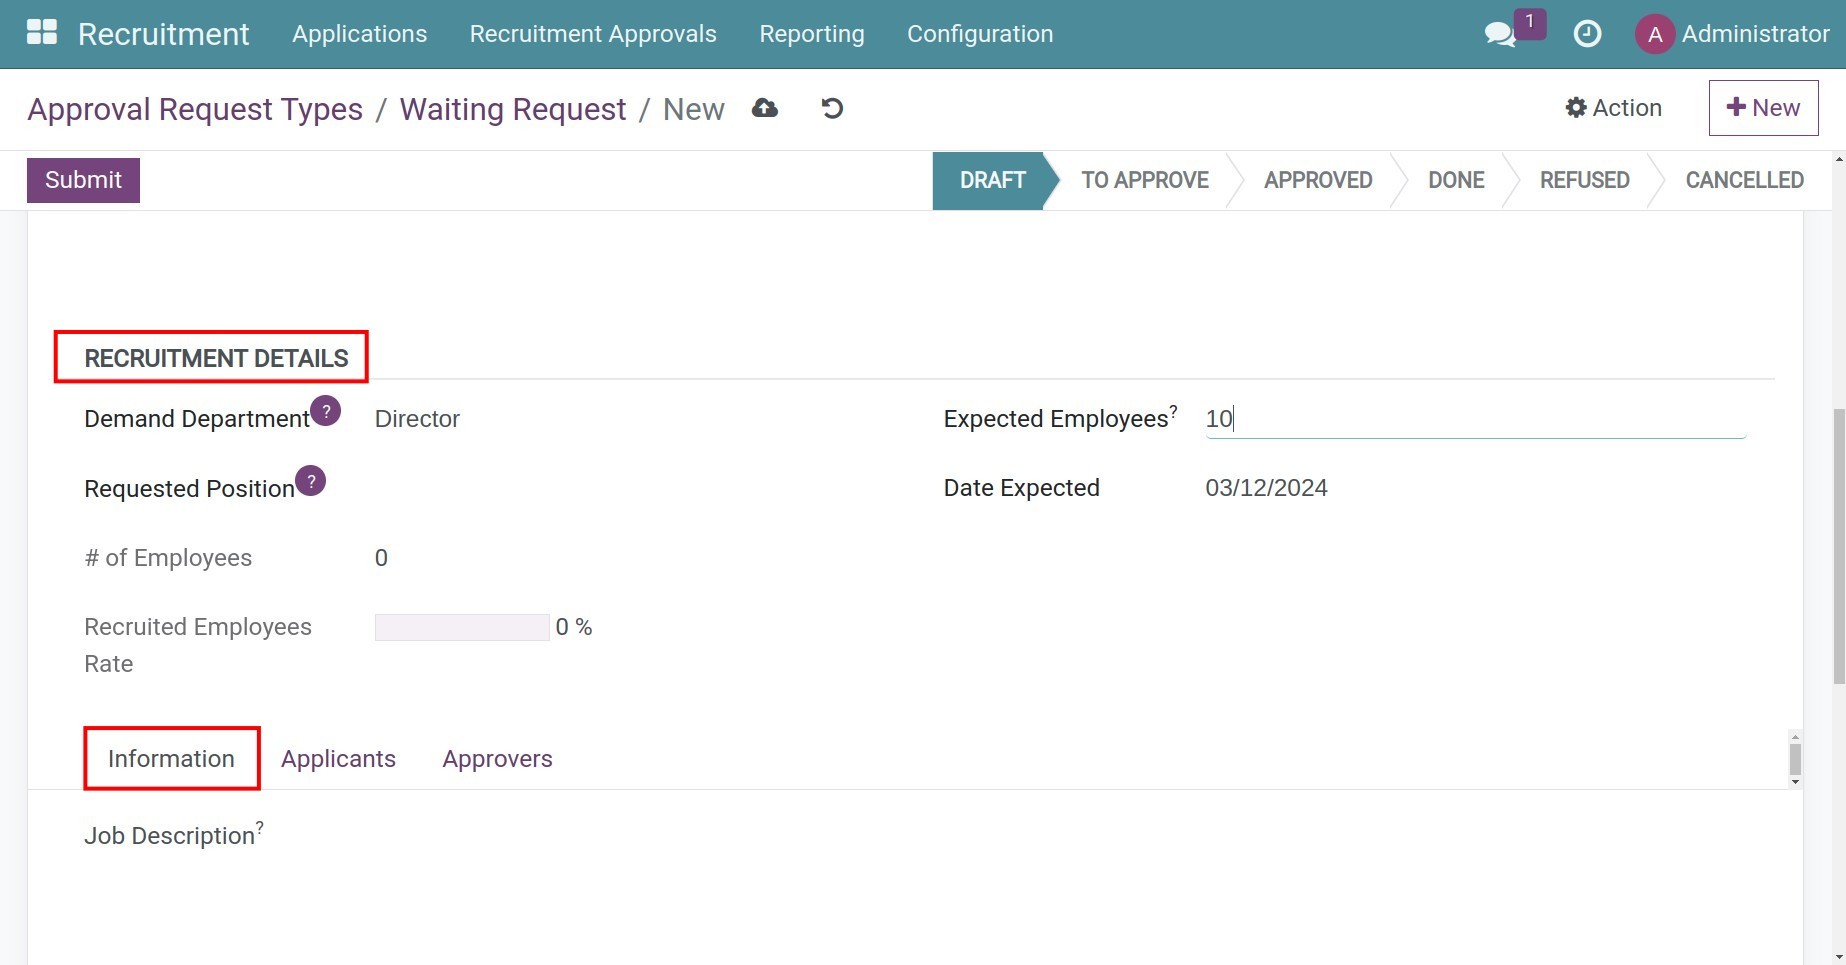Open the Configuration menu
This screenshot has height=965, width=1846.
tap(979, 33)
